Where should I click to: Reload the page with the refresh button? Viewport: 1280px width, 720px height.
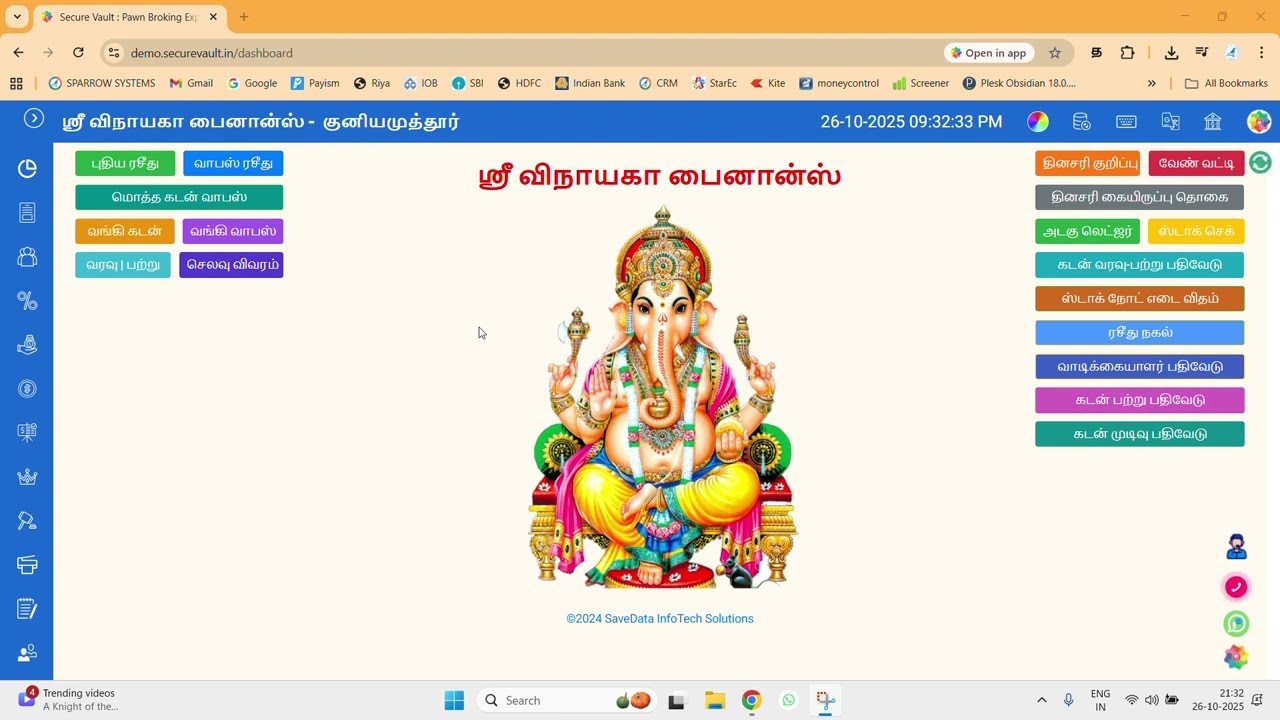[78, 53]
